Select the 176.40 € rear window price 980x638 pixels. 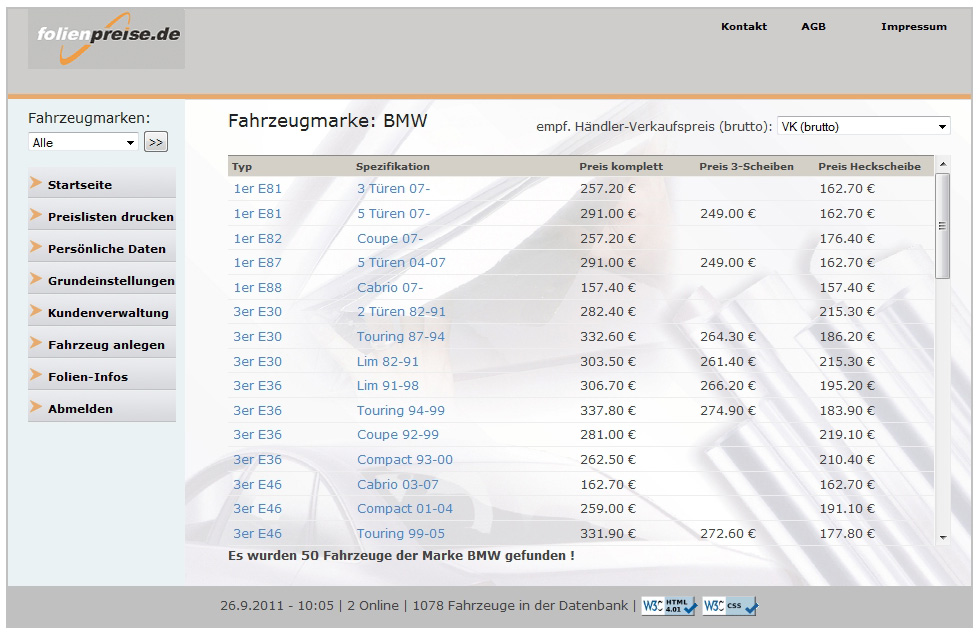pyautogui.click(x=847, y=239)
